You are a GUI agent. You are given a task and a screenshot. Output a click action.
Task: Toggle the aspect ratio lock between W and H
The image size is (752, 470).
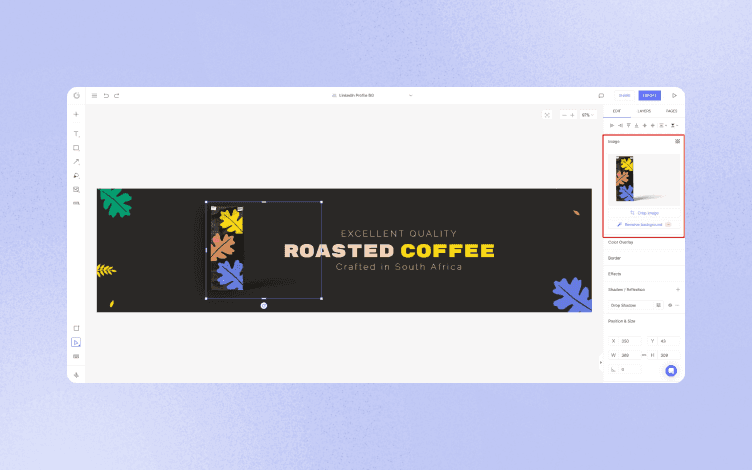pos(644,355)
